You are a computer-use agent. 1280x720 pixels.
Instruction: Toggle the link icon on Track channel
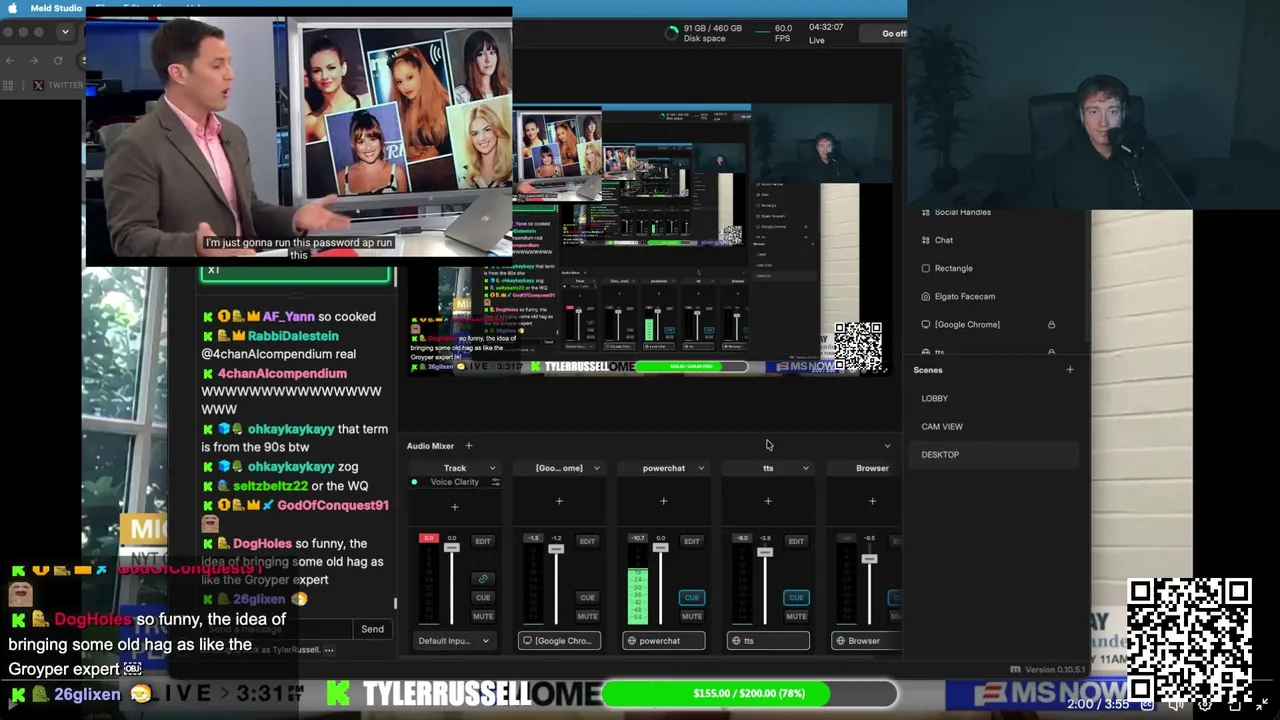pyautogui.click(x=483, y=579)
